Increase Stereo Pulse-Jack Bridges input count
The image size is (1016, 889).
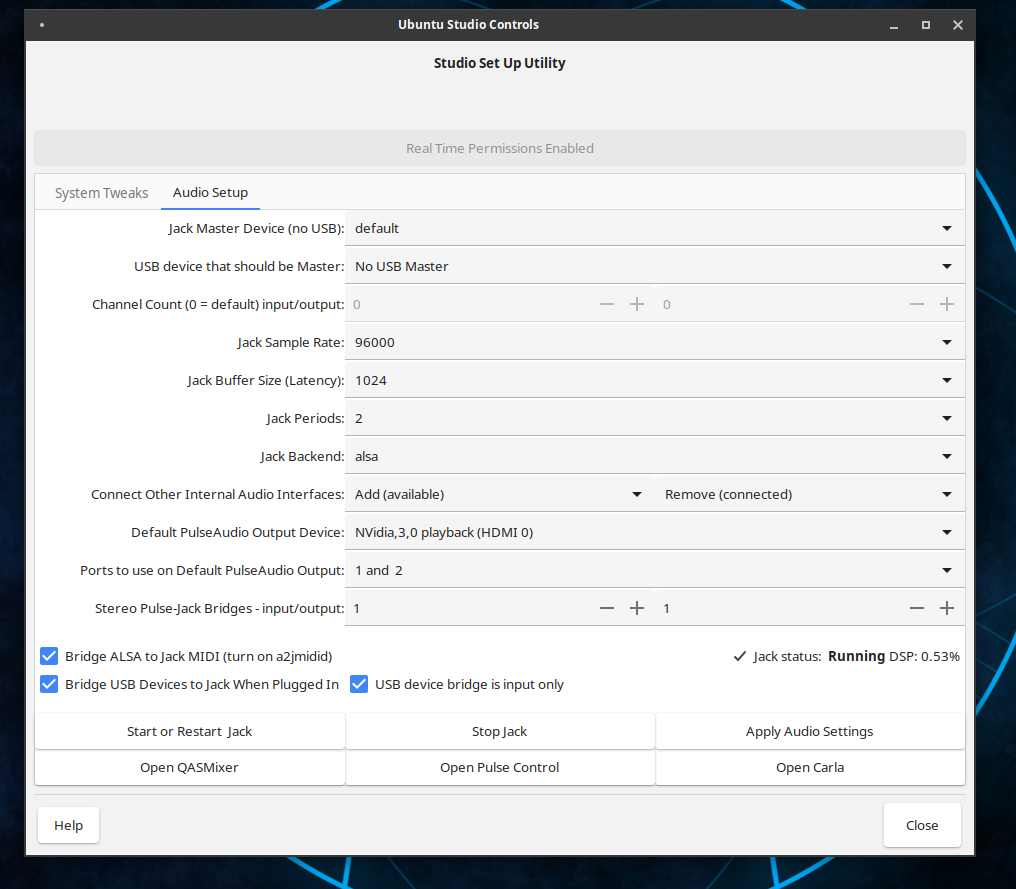click(636, 608)
